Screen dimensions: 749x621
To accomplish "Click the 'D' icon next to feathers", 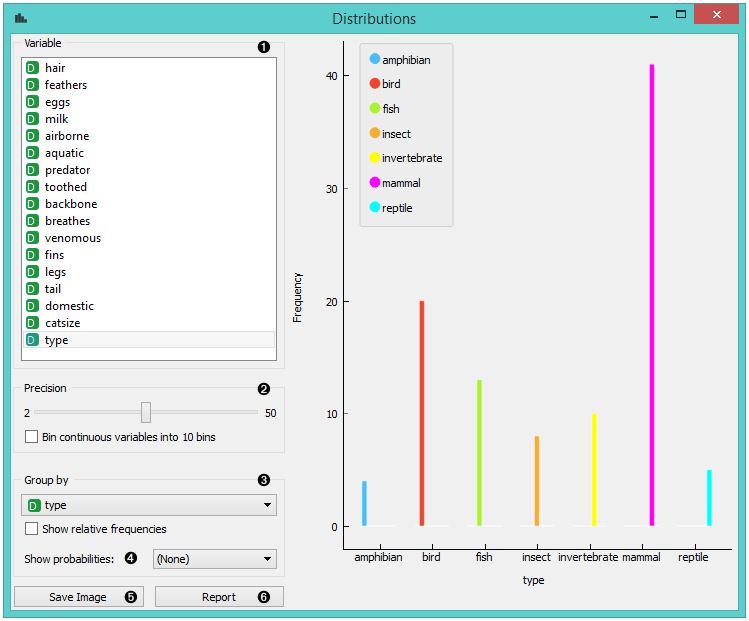I will (32, 85).
